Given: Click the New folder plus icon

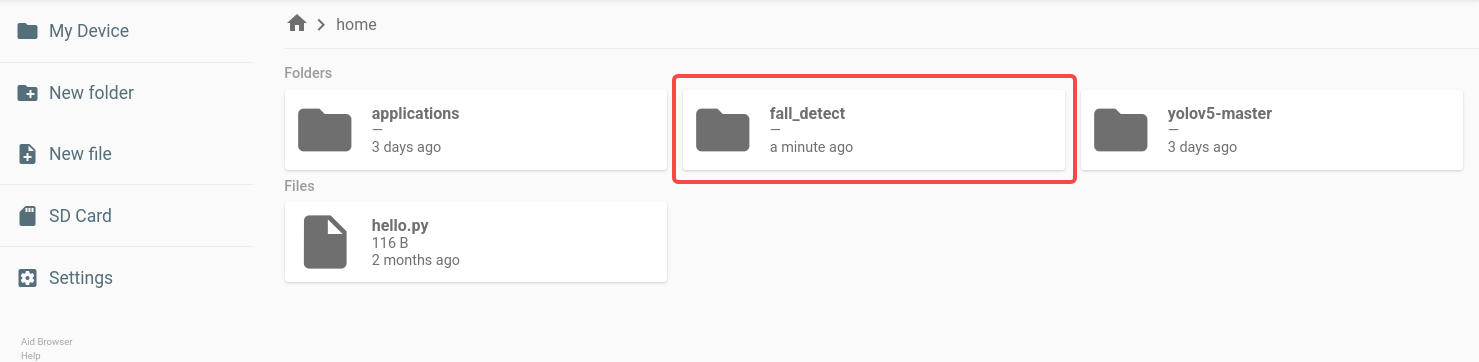Looking at the screenshot, I should click(x=28, y=93).
